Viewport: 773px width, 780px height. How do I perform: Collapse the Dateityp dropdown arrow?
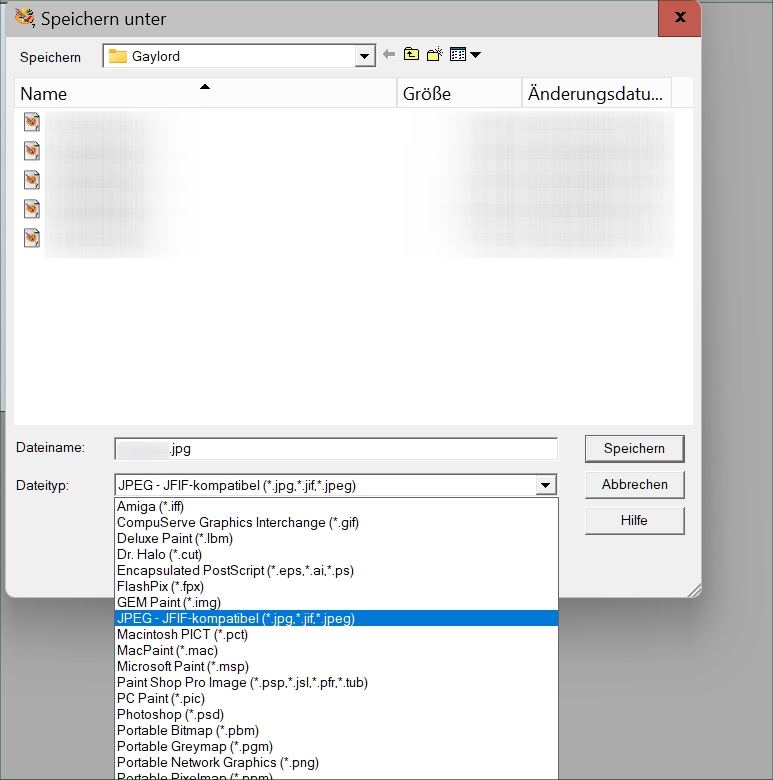point(546,485)
